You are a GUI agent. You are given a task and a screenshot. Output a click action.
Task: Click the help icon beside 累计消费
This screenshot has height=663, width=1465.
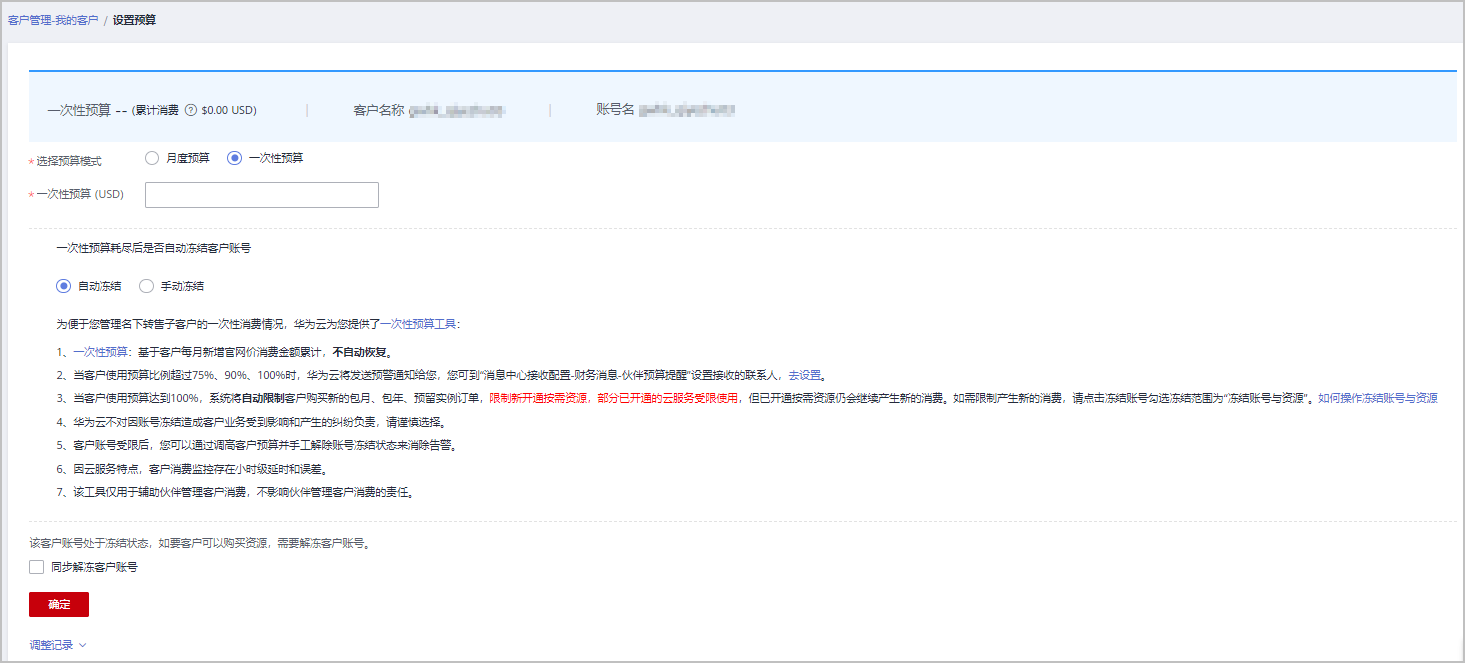click(190, 110)
